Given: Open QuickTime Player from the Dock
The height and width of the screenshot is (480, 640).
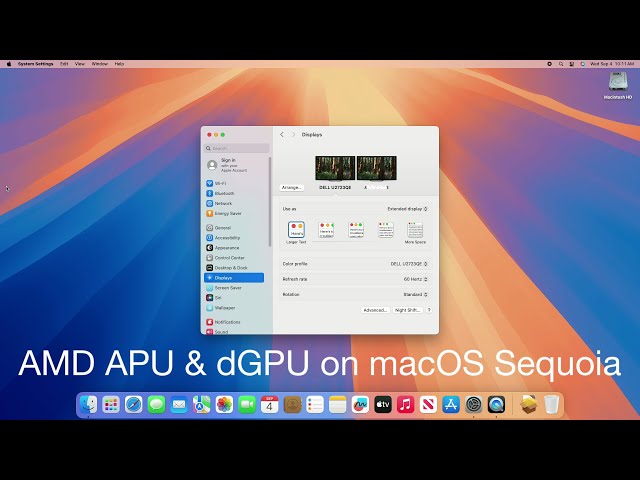Looking at the screenshot, I should pyautogui.click(x=496, y=404).
